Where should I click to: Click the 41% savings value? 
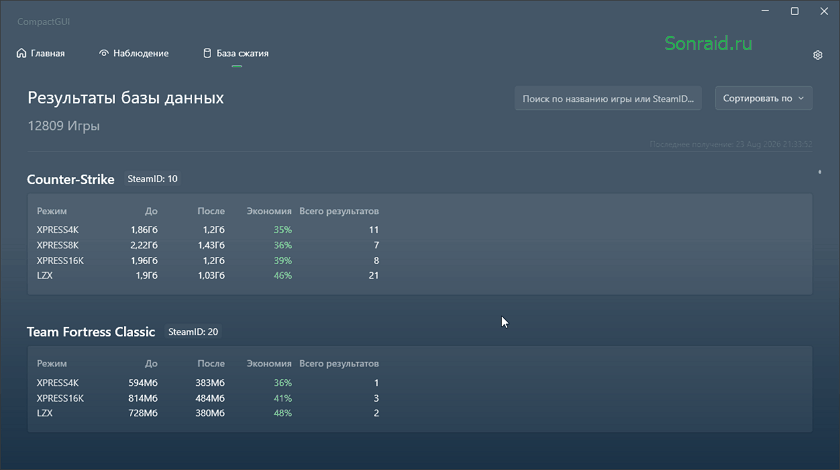point(283,398)
